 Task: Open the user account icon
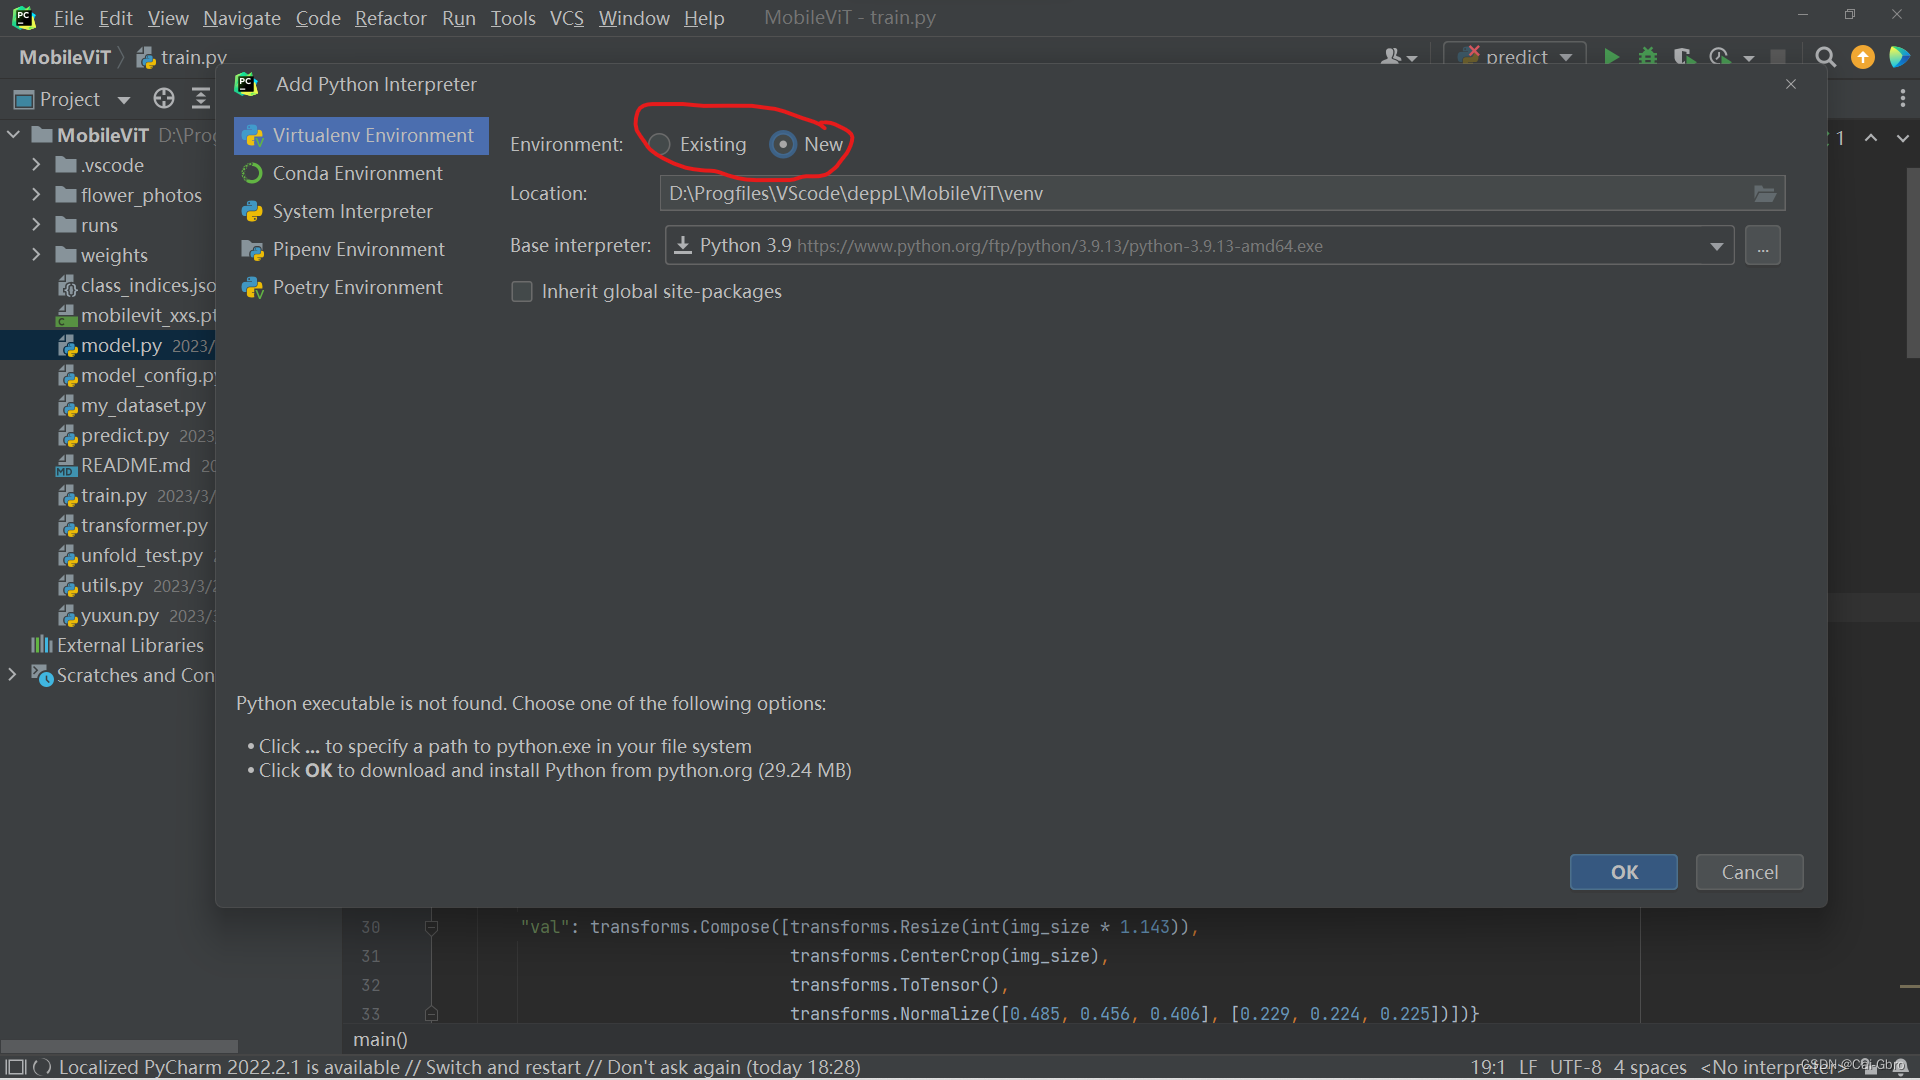1398,57
